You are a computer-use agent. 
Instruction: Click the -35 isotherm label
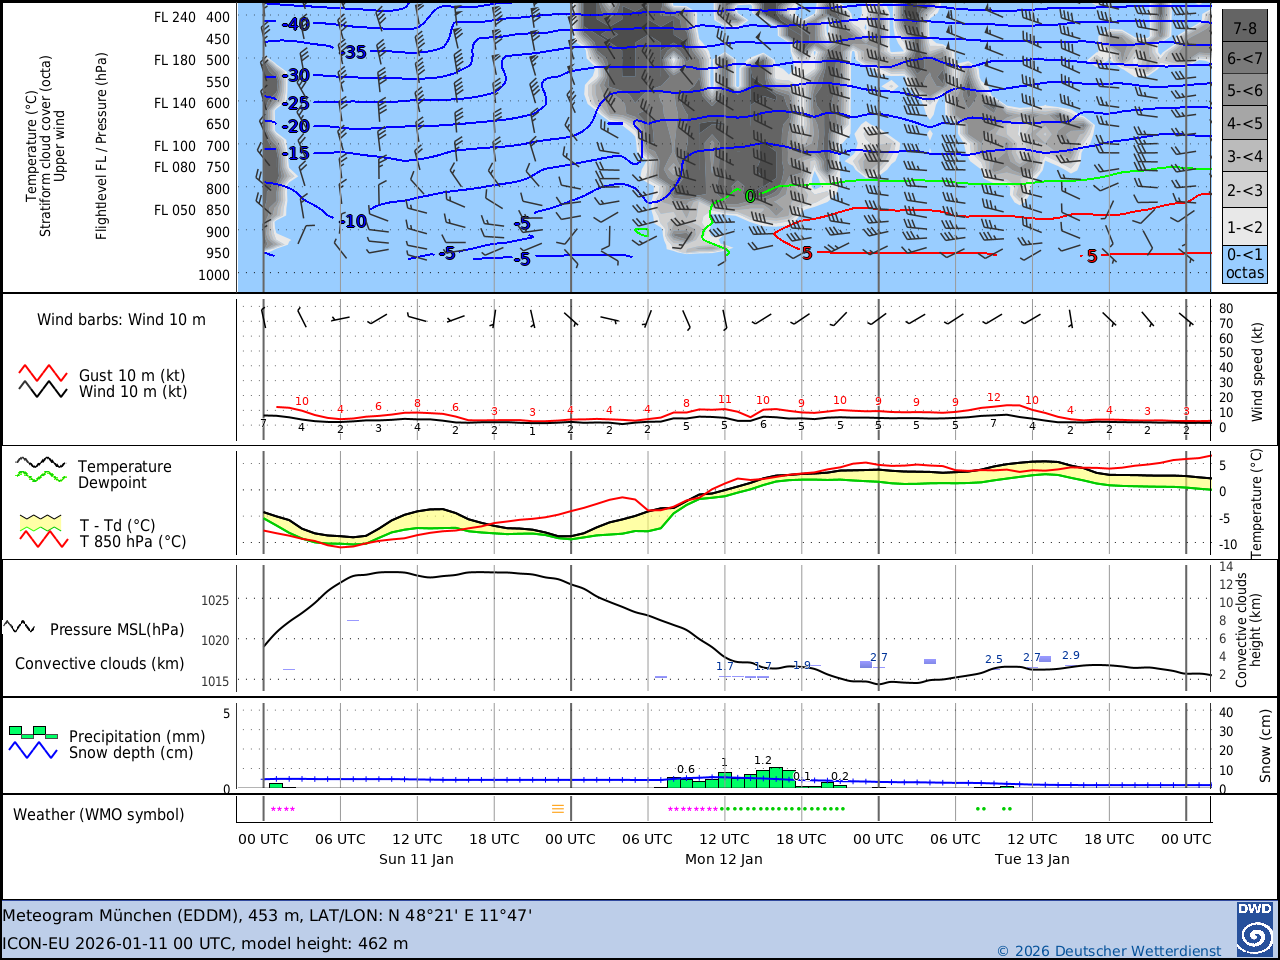tap(354, 52)
